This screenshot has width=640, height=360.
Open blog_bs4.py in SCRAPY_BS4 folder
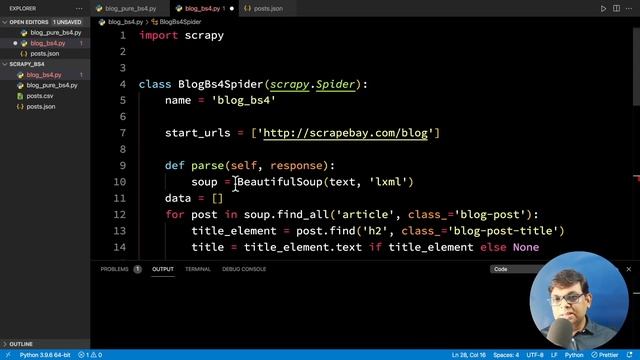coord(44,75)
